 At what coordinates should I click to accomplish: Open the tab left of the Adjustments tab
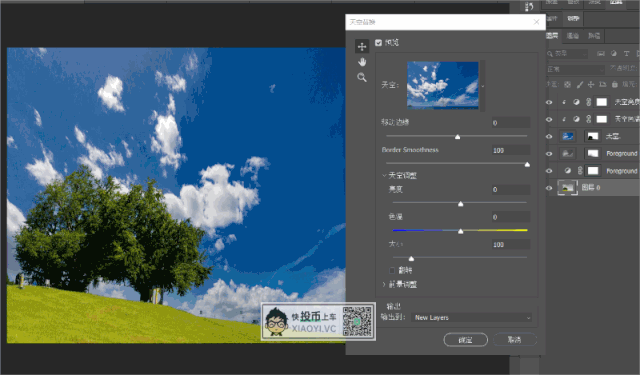coord(552,18)
